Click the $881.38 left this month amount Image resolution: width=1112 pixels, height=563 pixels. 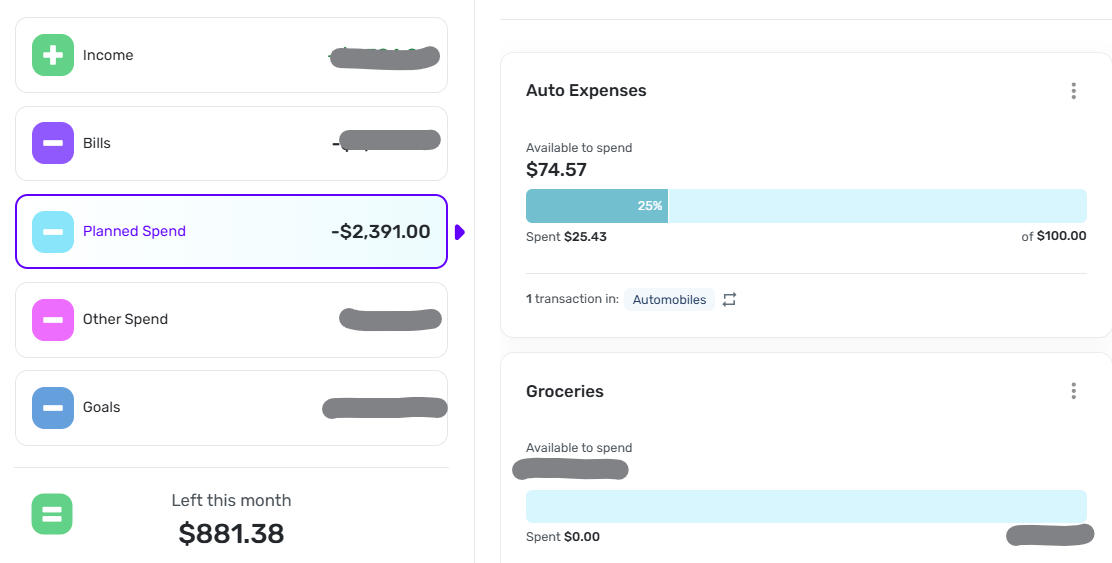(231, 534)
